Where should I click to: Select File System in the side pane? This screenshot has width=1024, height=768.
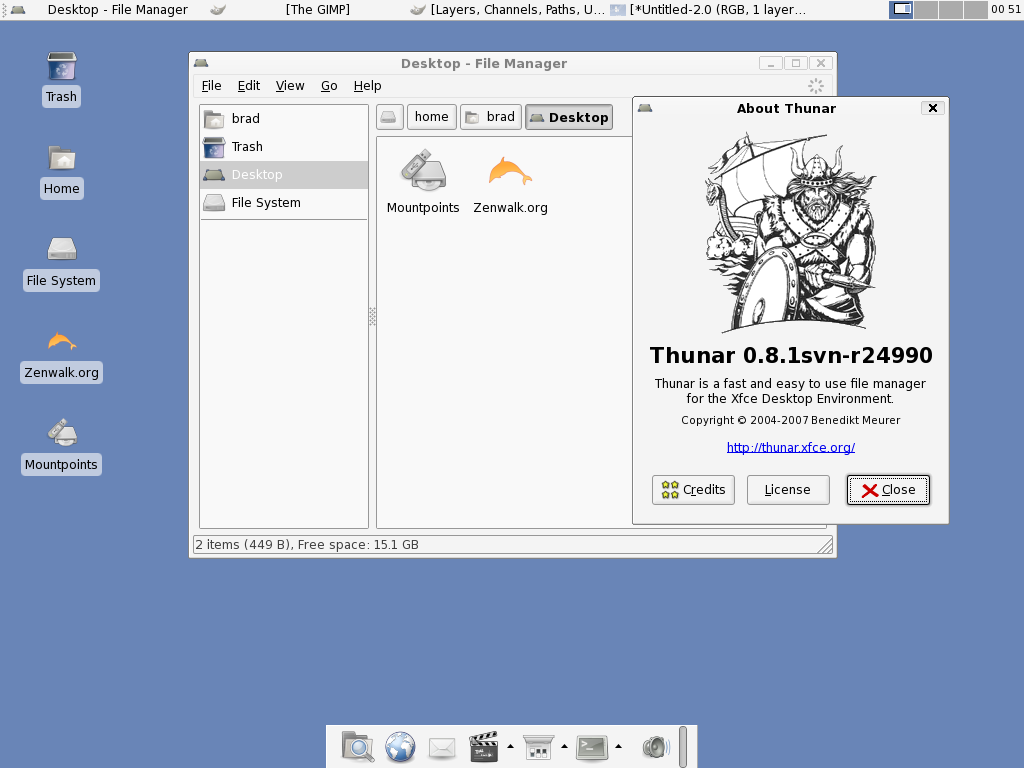point(284,203)
